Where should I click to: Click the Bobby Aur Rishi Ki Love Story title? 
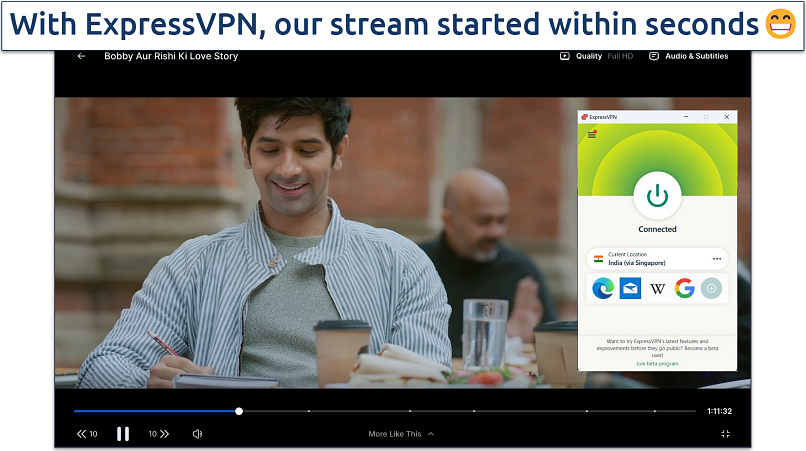[171, 56]
